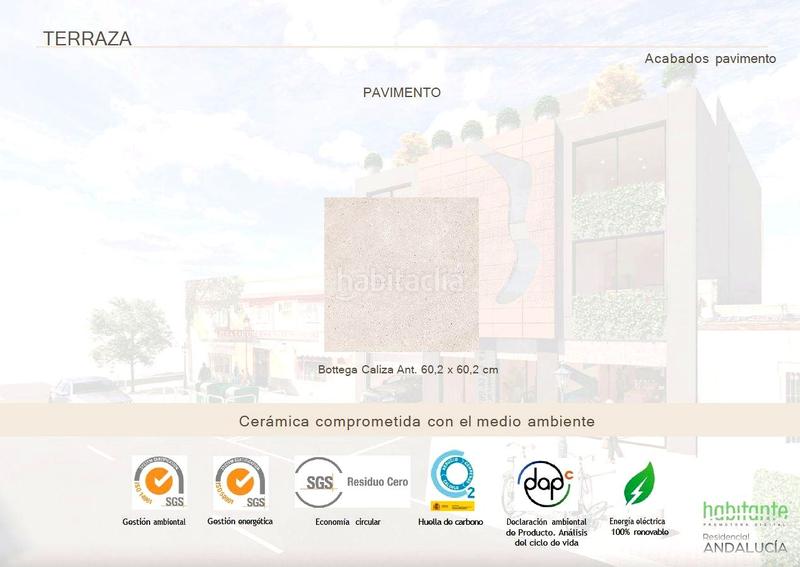The width and height of the screenshot is (800, 567).
Task: Click the Huella de carbono label
Action: (450, 523)
